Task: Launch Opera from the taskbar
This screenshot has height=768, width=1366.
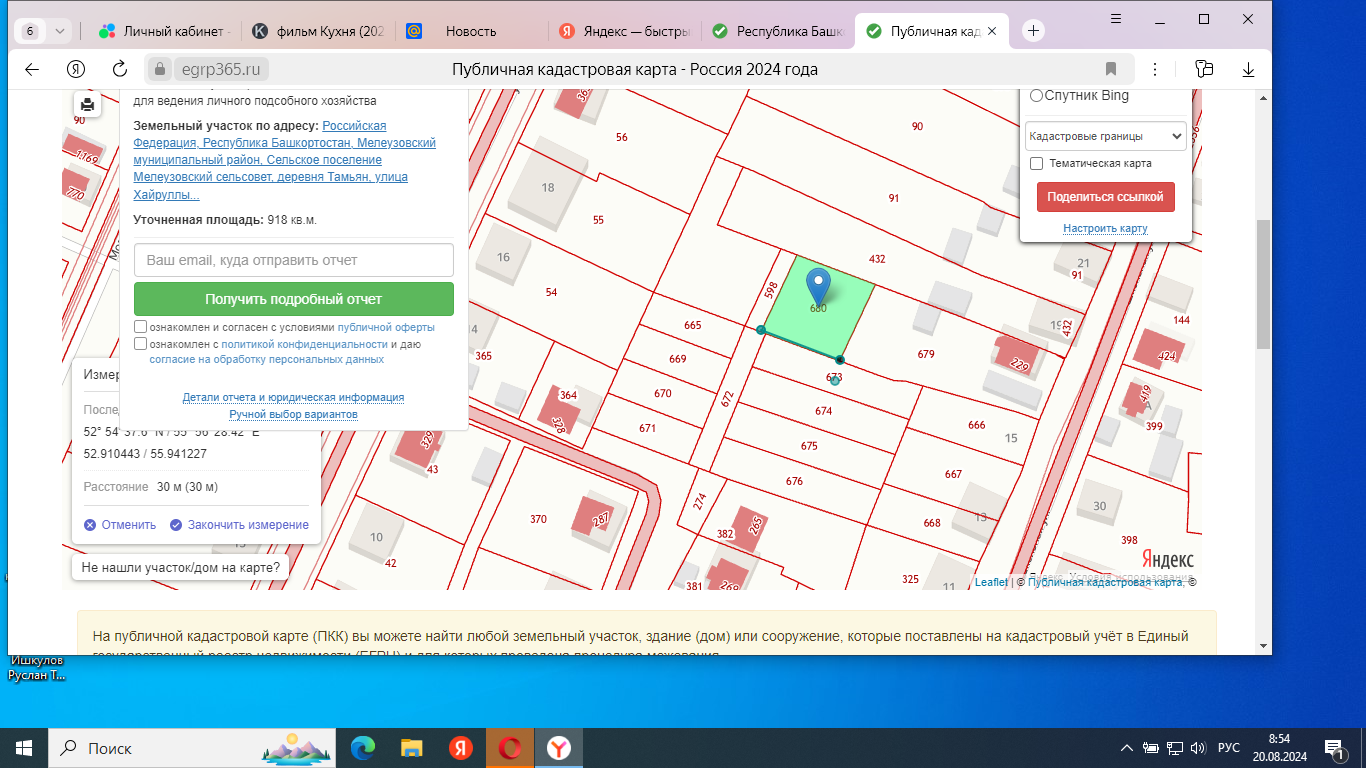Action: coord(510,748)
